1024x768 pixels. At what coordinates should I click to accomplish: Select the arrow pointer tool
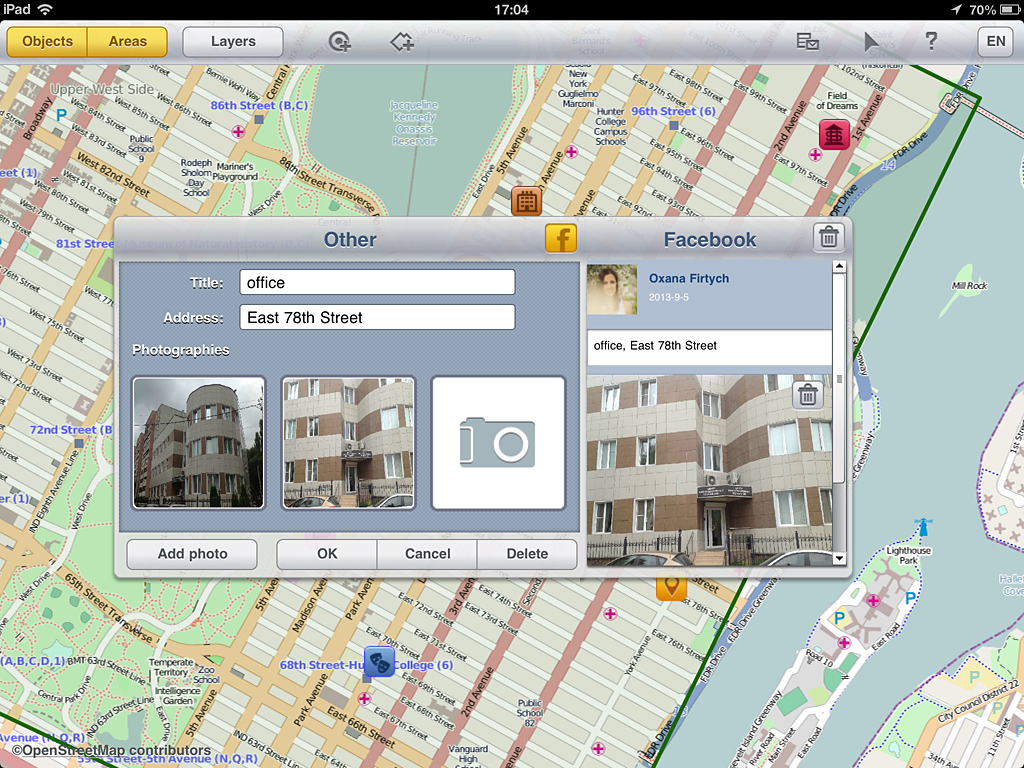[x=872, y=42]
